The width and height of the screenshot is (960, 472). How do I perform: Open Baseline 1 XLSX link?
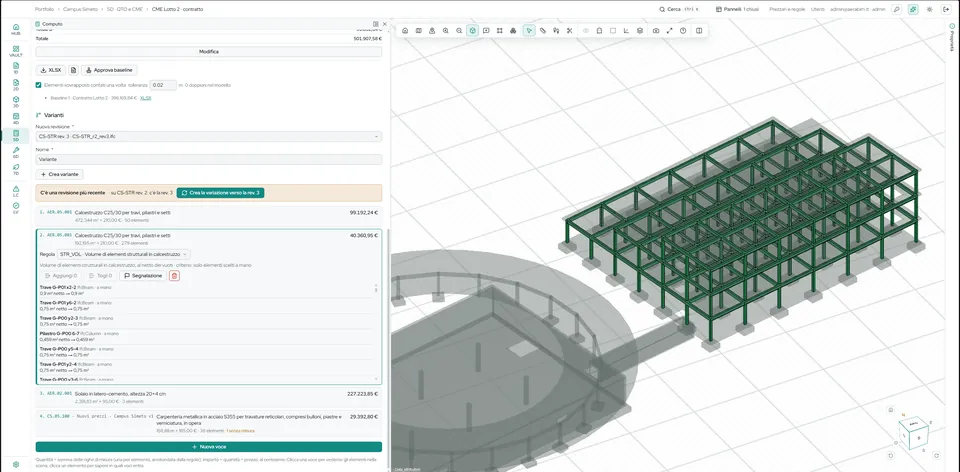(x=146, y=98)
